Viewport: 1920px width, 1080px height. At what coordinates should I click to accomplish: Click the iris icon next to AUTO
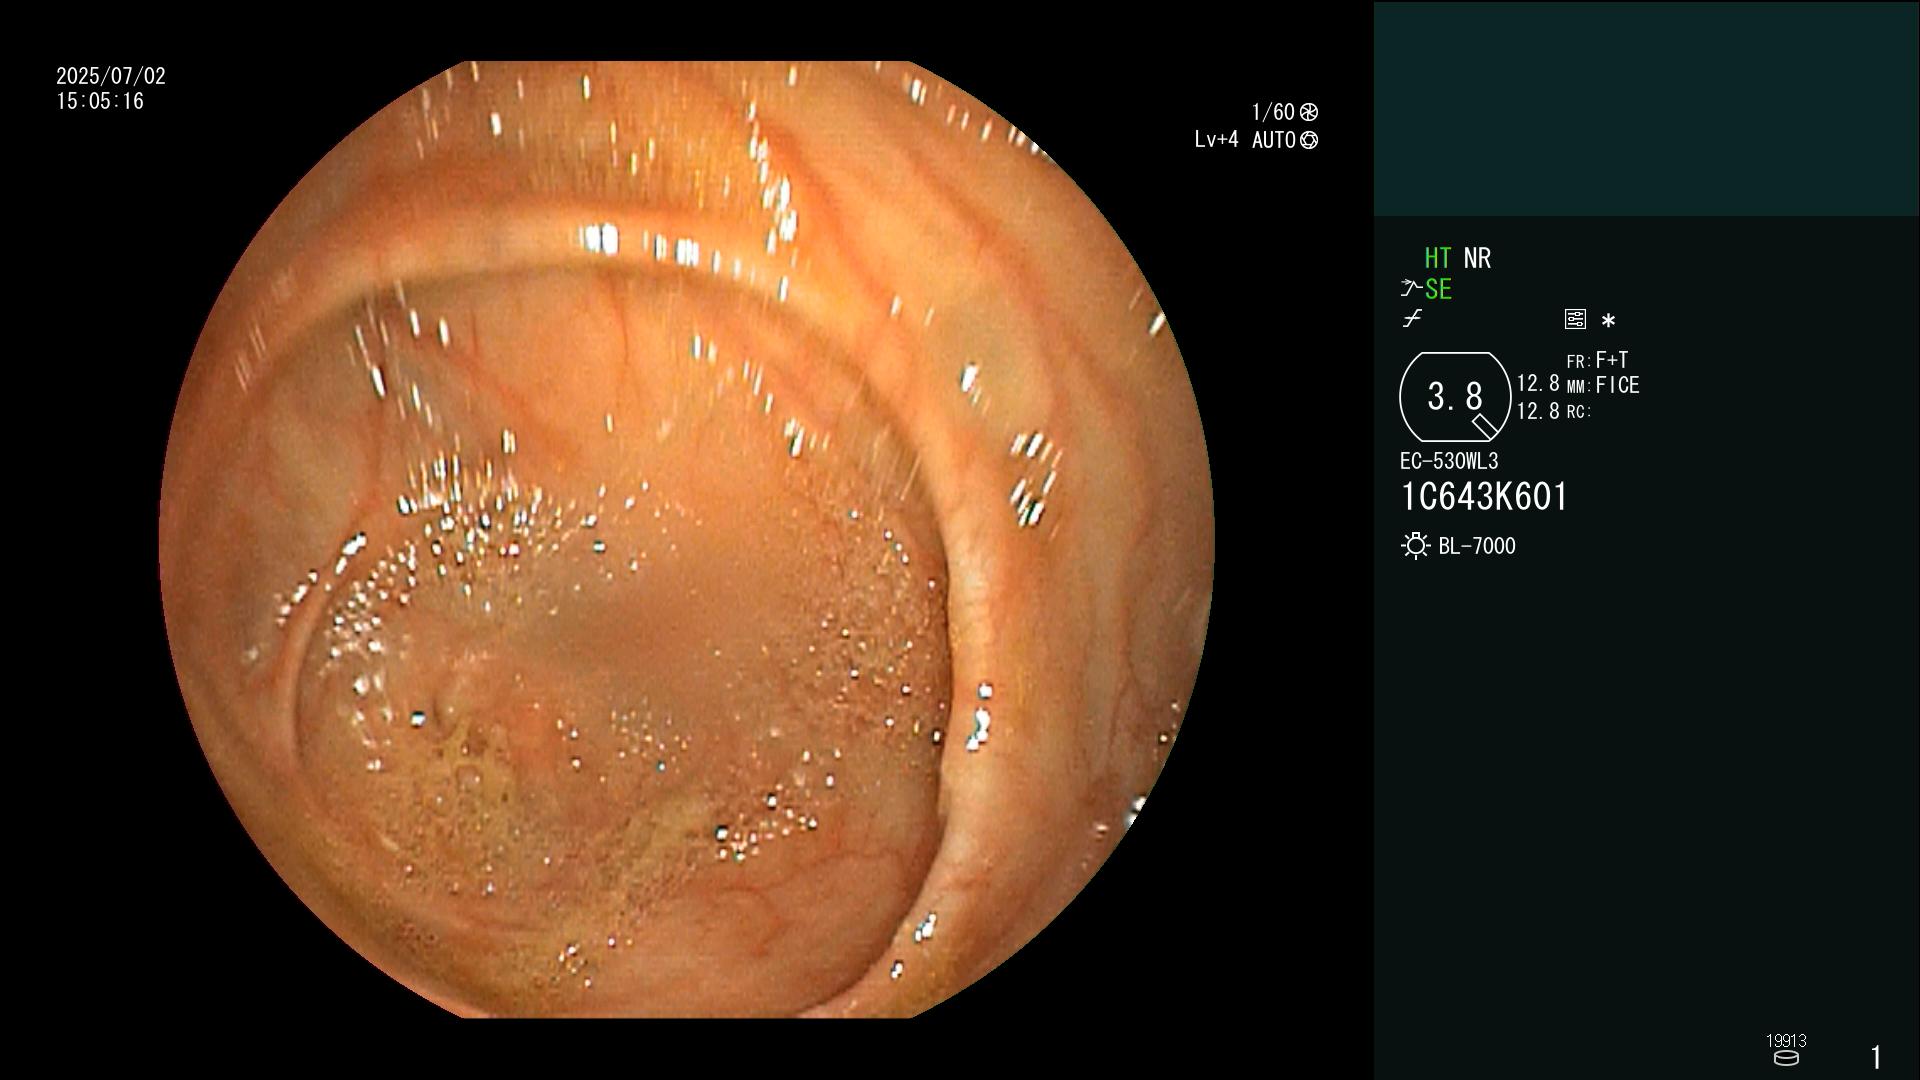click(1309, 140)
